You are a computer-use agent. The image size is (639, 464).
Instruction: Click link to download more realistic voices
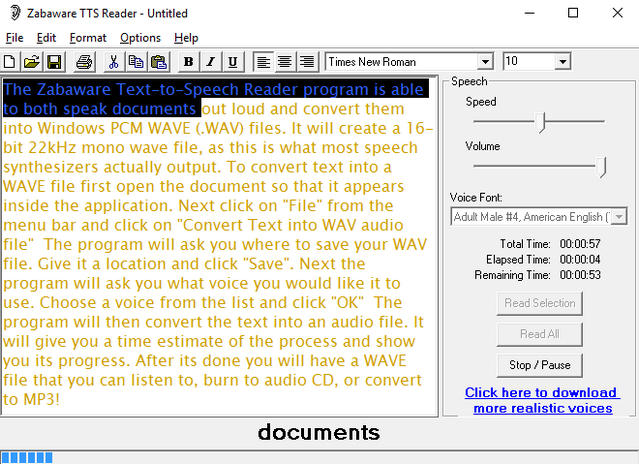[542, 400]
